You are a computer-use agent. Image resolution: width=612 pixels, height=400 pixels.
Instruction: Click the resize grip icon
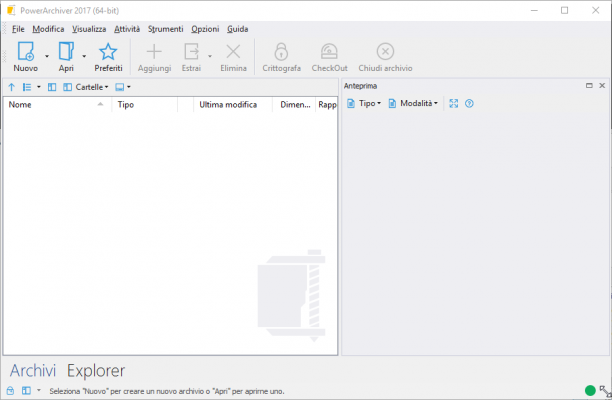pyautogui.click(x=605, y=391)
